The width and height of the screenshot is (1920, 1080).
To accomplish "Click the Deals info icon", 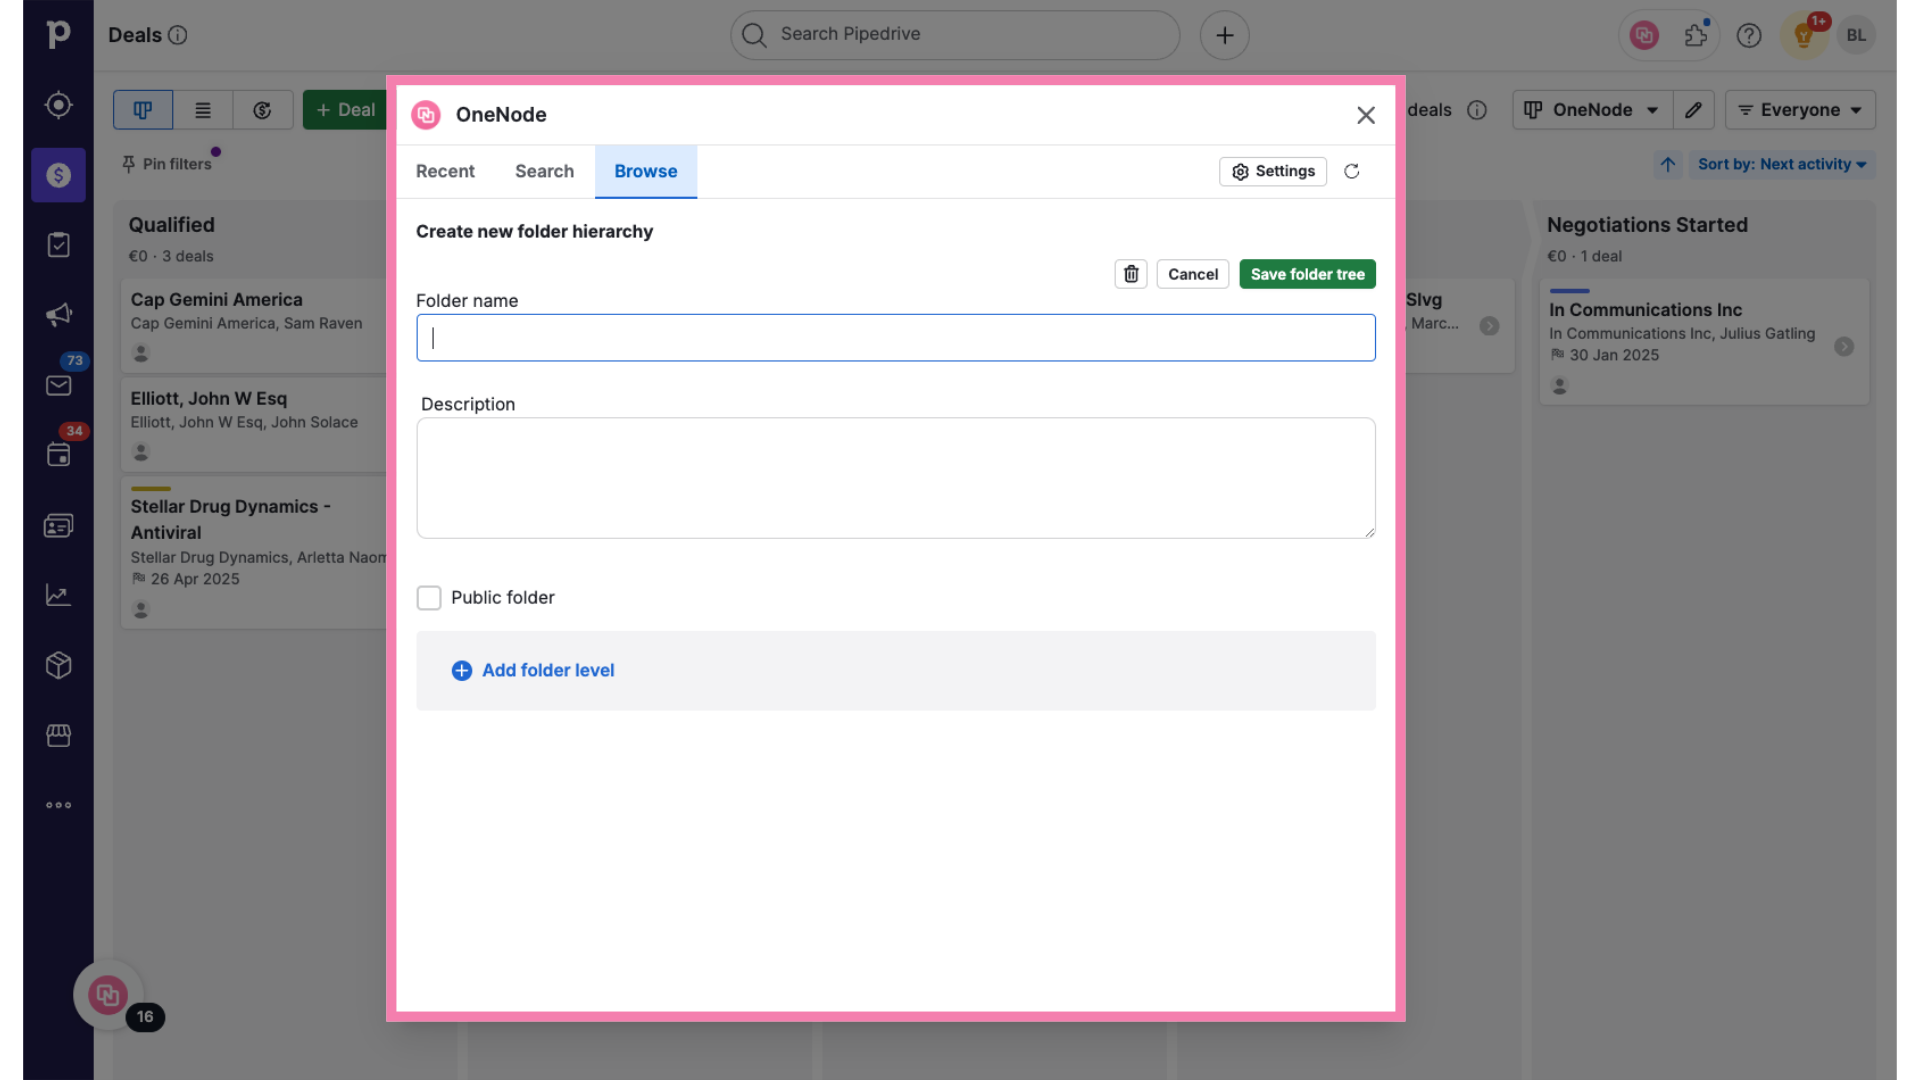I will coord(177,35).
